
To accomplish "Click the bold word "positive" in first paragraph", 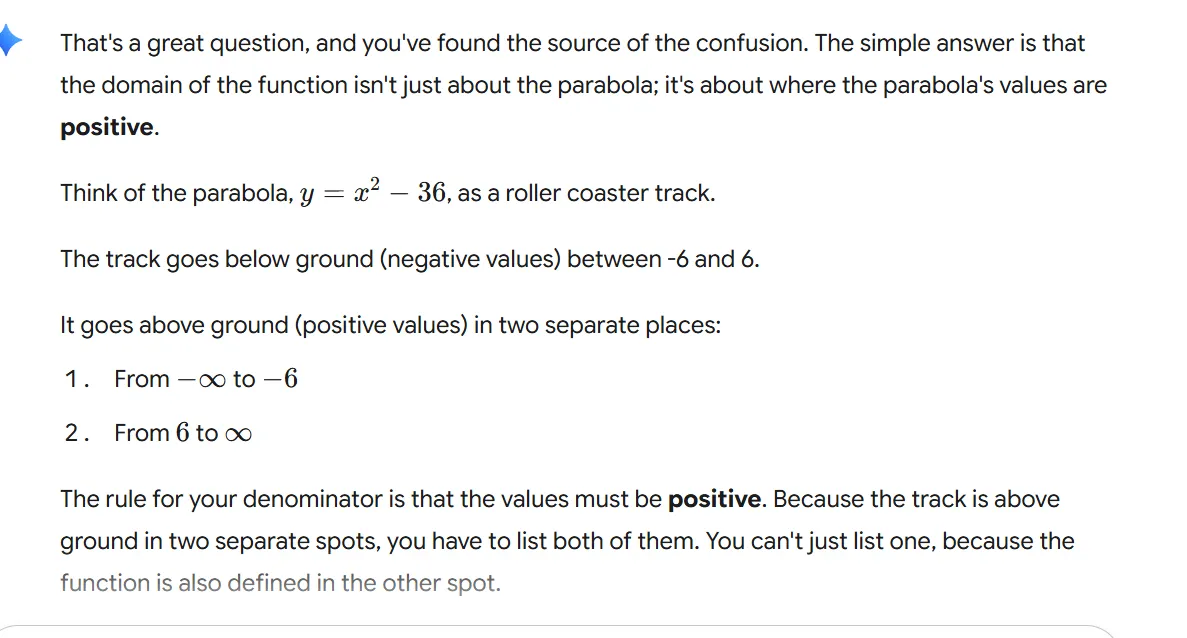I will 107,128.
